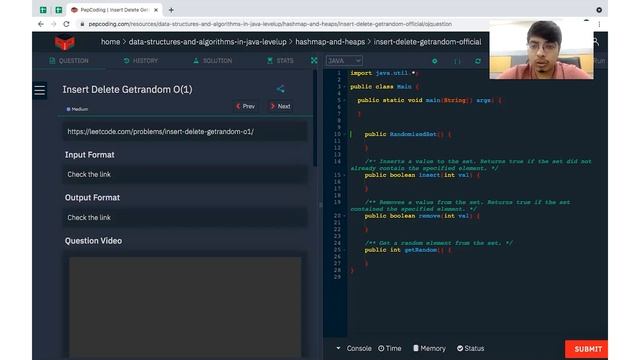Screen dimensions: 640x360
Task: Close the PepCoding browser tab
Action: pyautogui.click(x=156, y=10)
